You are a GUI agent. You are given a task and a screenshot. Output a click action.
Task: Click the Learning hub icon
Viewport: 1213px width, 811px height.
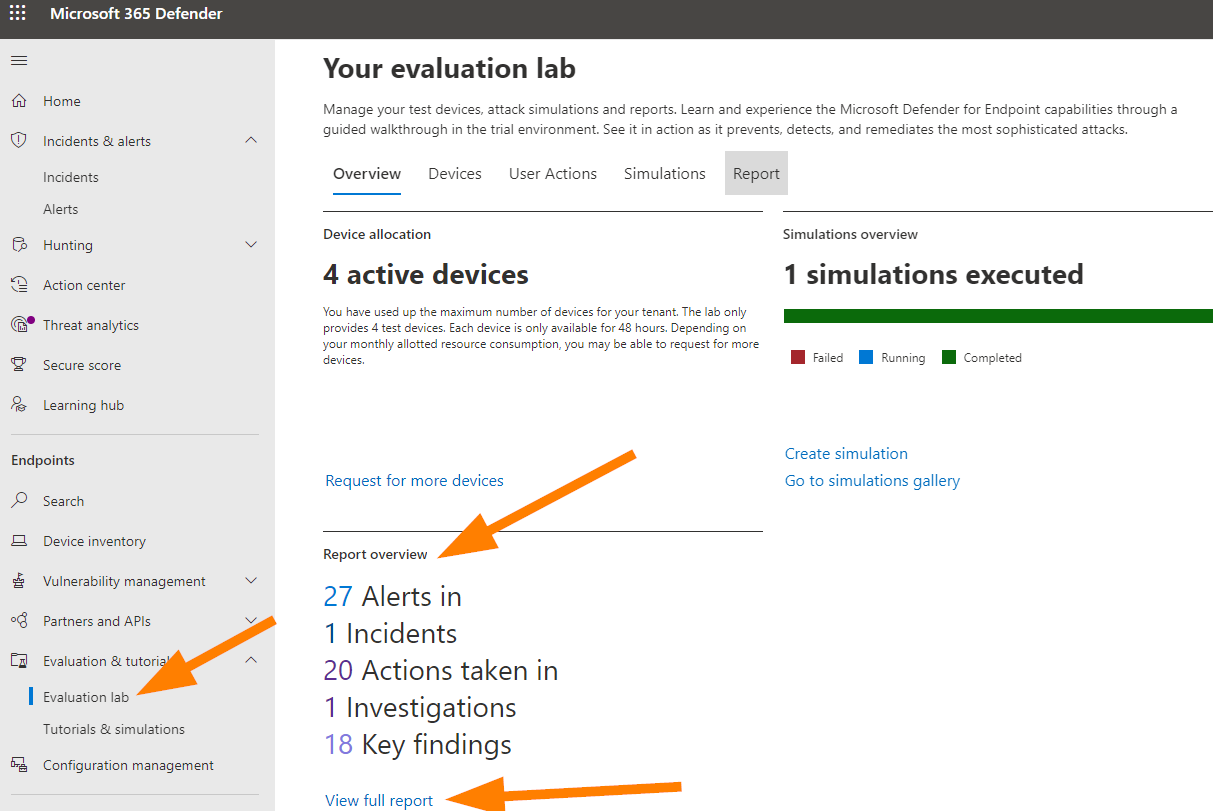[x=18, y=405]
